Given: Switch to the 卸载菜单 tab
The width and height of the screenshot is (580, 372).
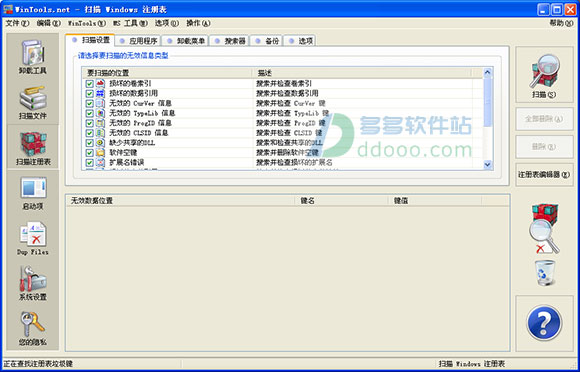Looking at the screenshot, I should coord(186,41).
